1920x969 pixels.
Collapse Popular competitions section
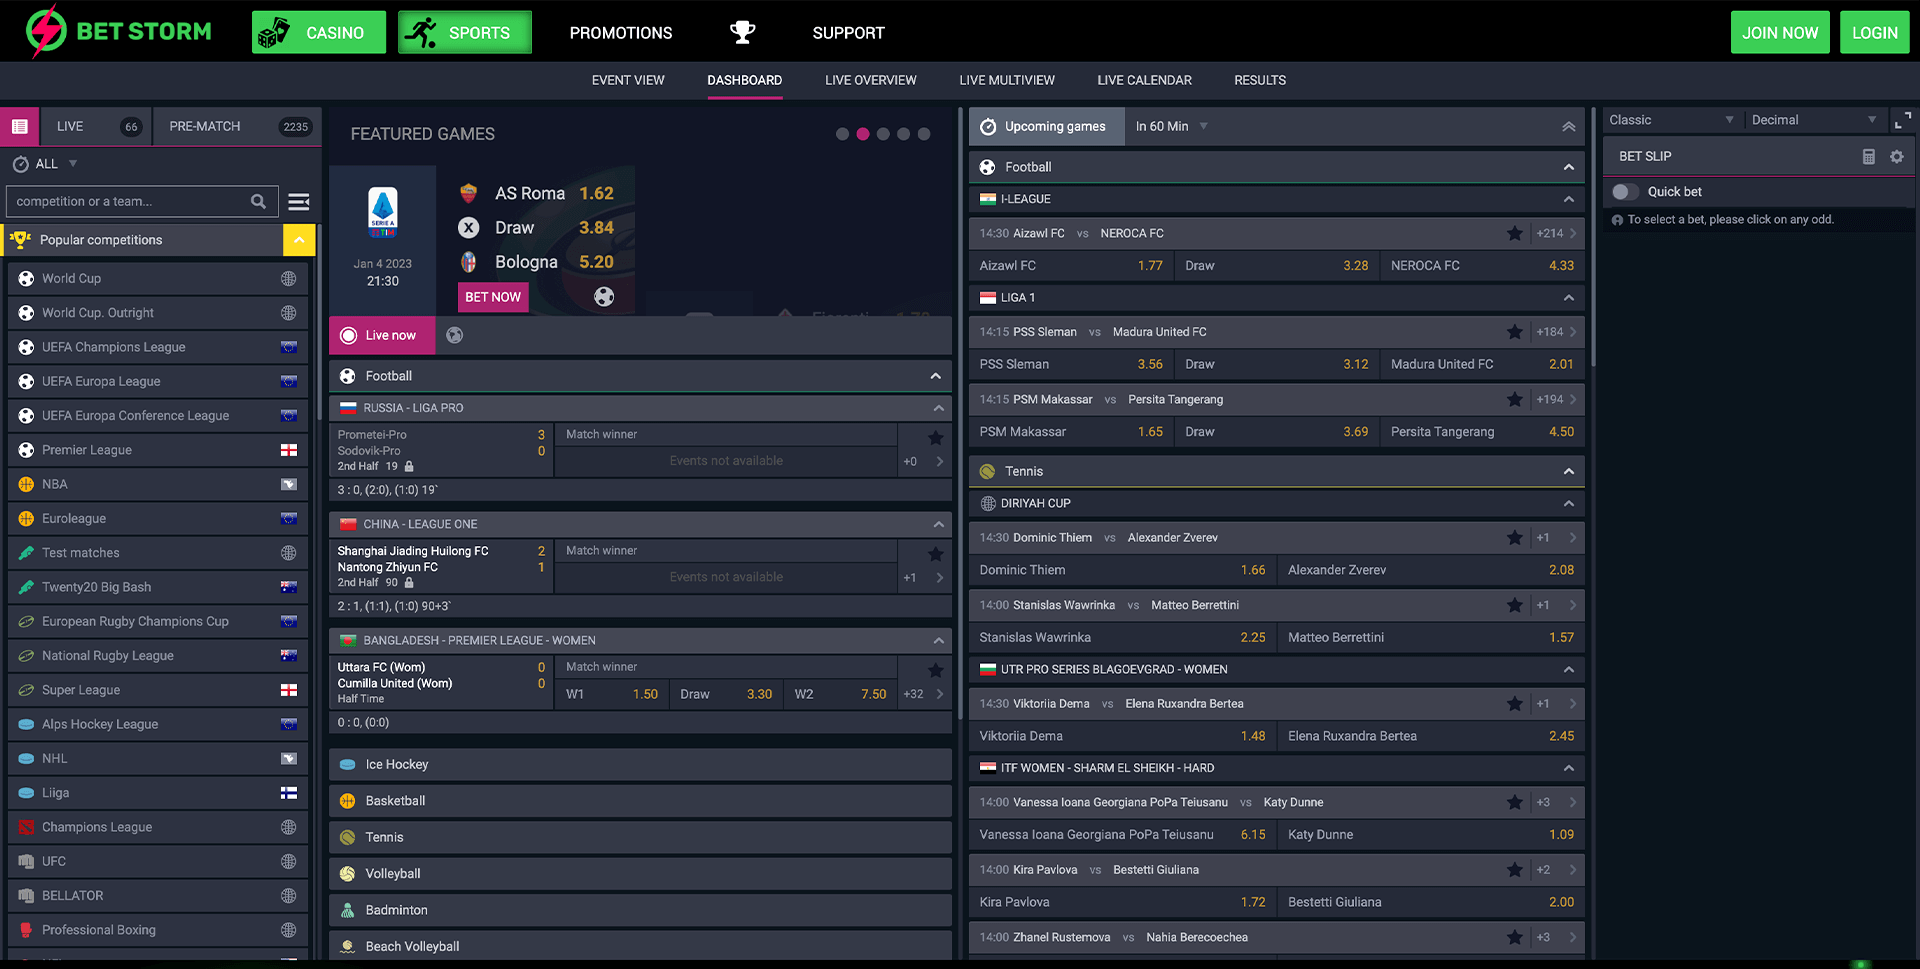pyautogui.click(x=299, y=240)
